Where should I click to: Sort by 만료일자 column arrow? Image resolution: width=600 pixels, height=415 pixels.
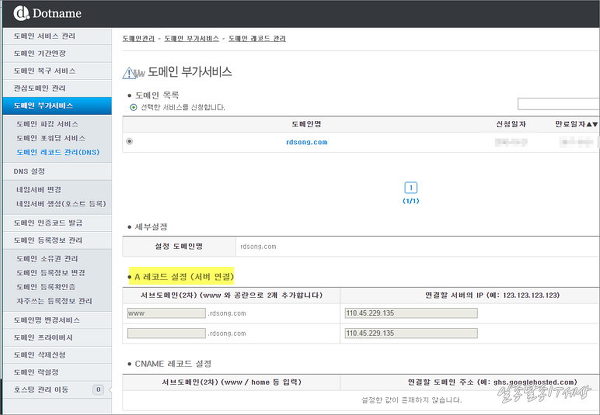[x=594, y=123]
